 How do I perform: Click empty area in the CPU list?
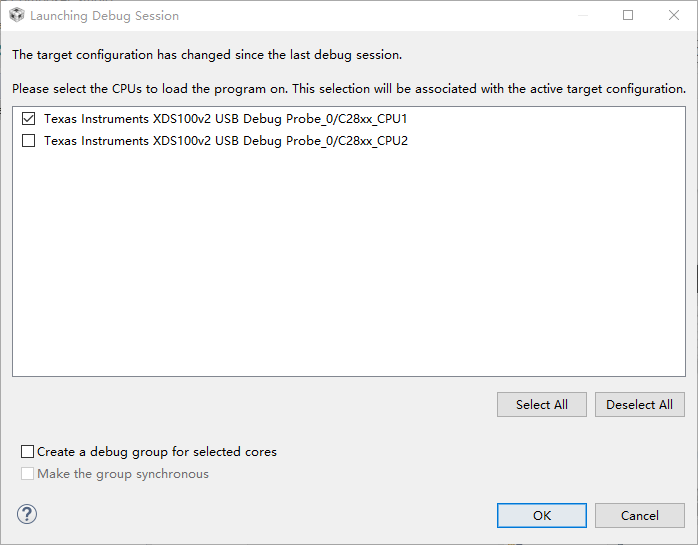point(348,270)
